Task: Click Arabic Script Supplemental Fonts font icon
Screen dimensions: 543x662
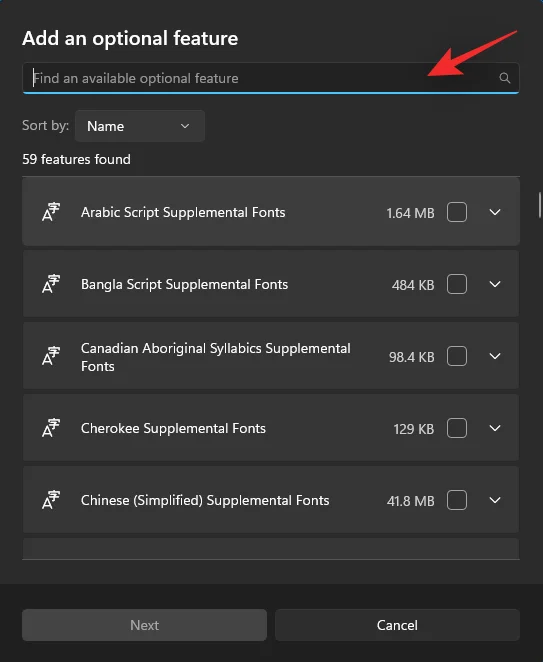Action: click(x=51, y=212)
